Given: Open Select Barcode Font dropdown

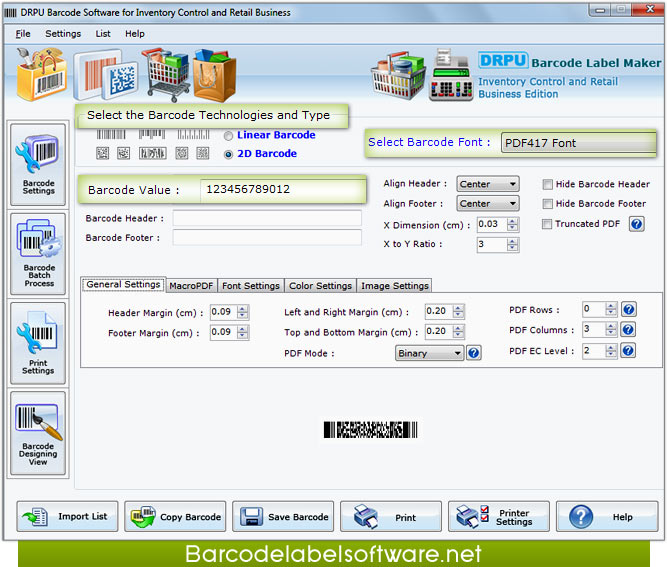Looking at the screenshot, I should coord(578,143).
